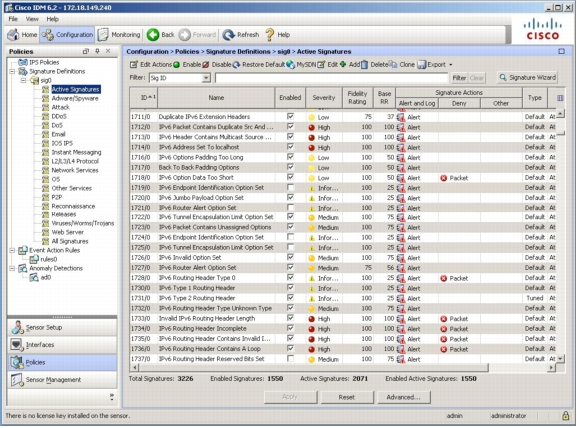Open MySDN globe icon
The height and width of the screenshot is (428, 577).
point(291,65)
